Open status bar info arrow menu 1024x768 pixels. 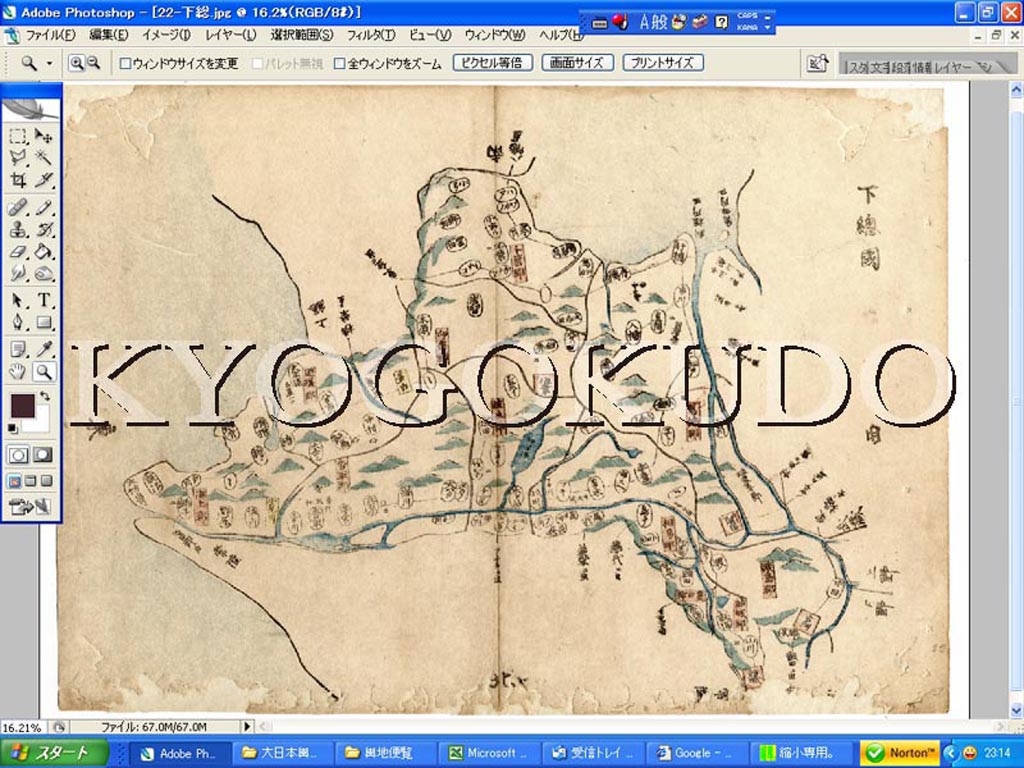[x=247, y=726]
